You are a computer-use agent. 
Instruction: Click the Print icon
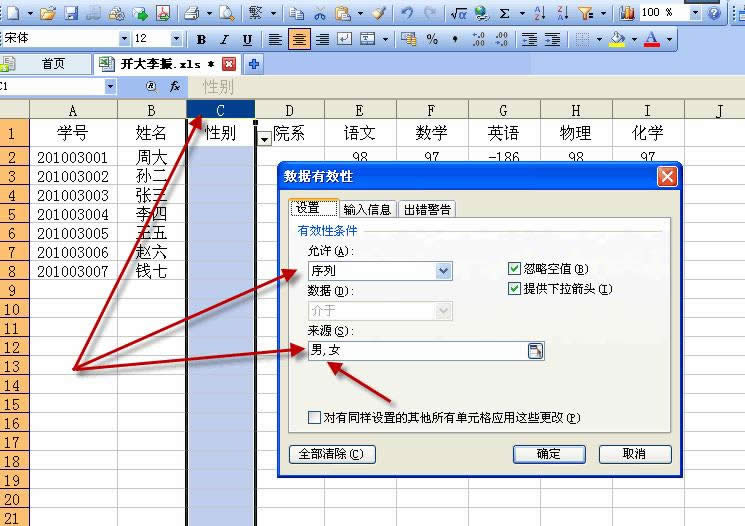[192, 13]
